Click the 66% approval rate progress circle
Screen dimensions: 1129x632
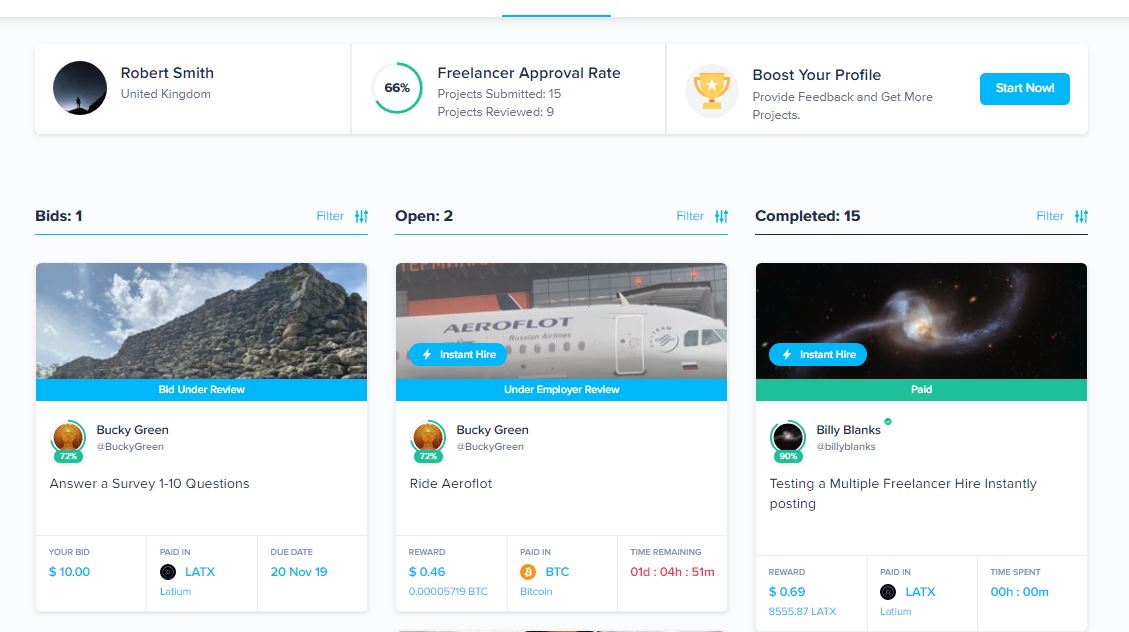(x=397, y=88)
